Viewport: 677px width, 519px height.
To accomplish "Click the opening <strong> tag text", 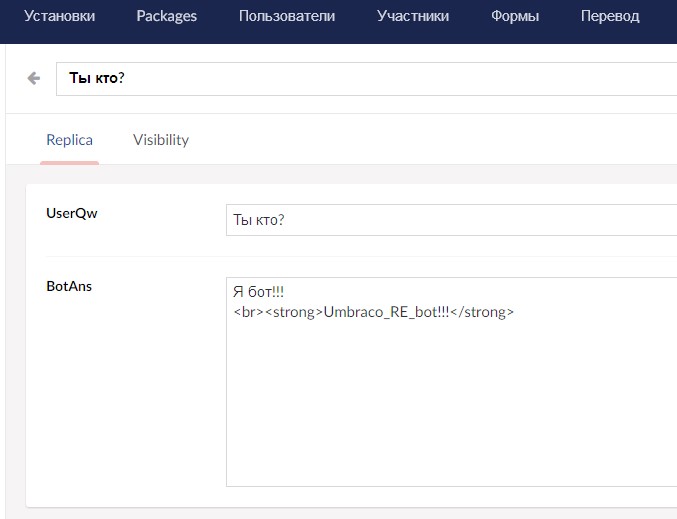I will click(294, 312).
